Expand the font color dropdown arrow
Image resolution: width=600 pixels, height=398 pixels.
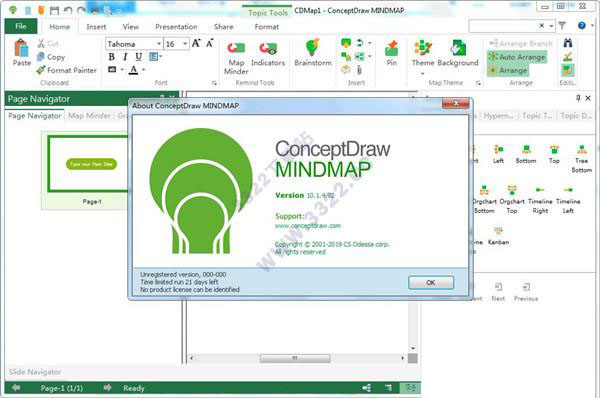tap(144, 70)
